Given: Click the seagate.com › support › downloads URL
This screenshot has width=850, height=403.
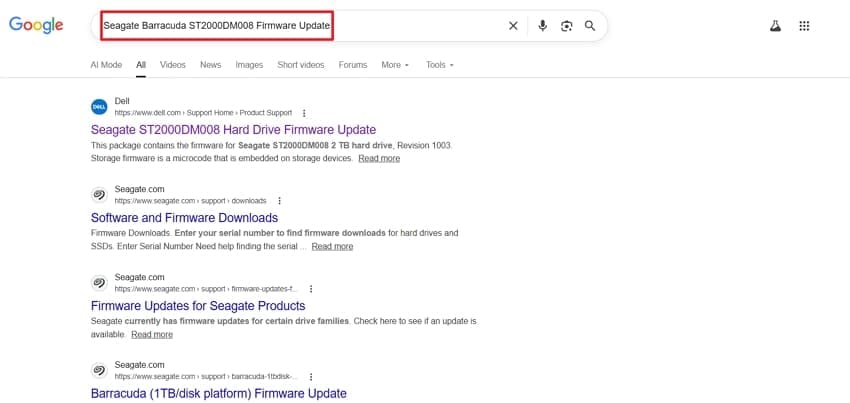Looking at the screenshot, I should (190, 201).
